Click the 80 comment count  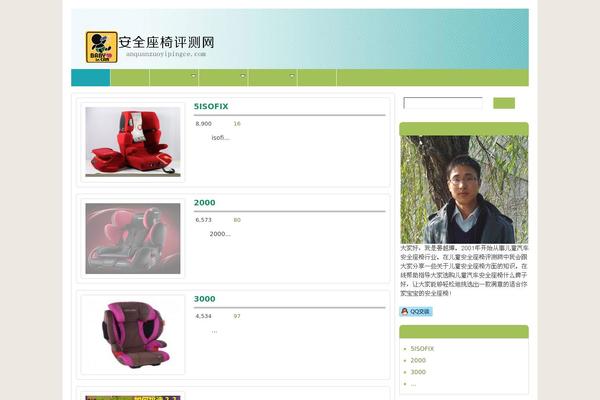coord(237,220)
